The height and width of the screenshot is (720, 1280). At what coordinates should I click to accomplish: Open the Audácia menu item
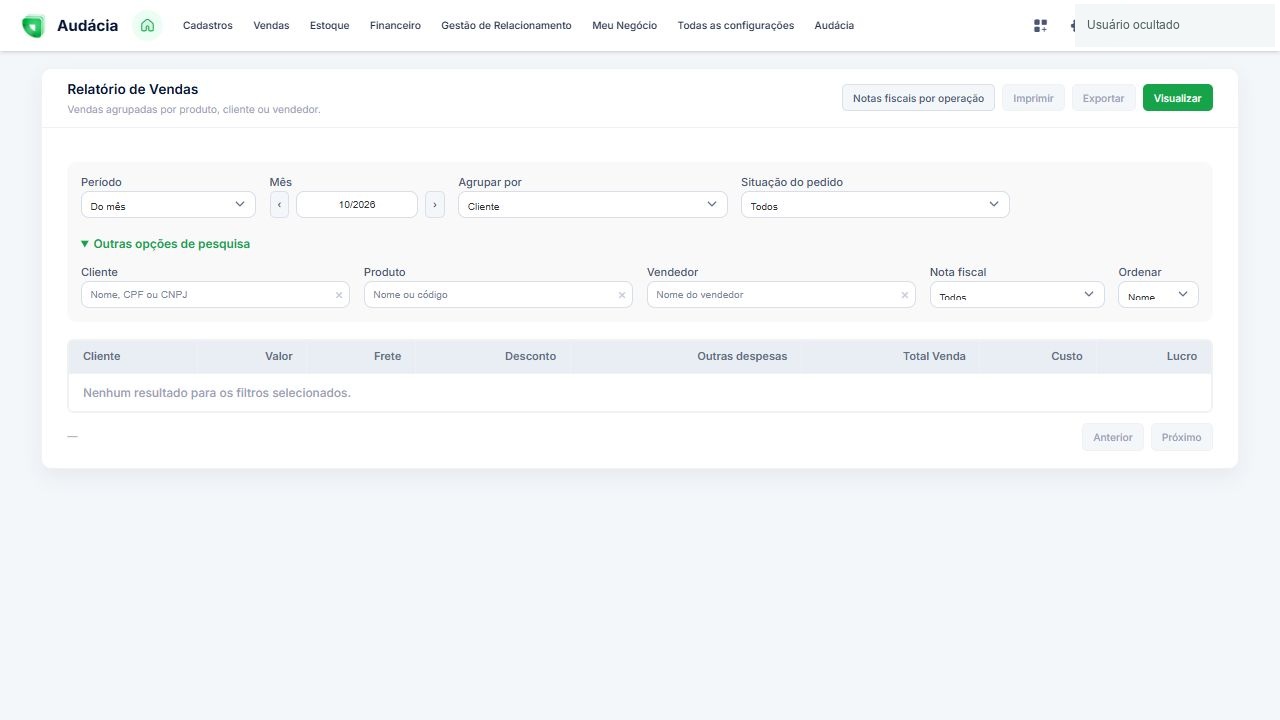click(834, 26)
